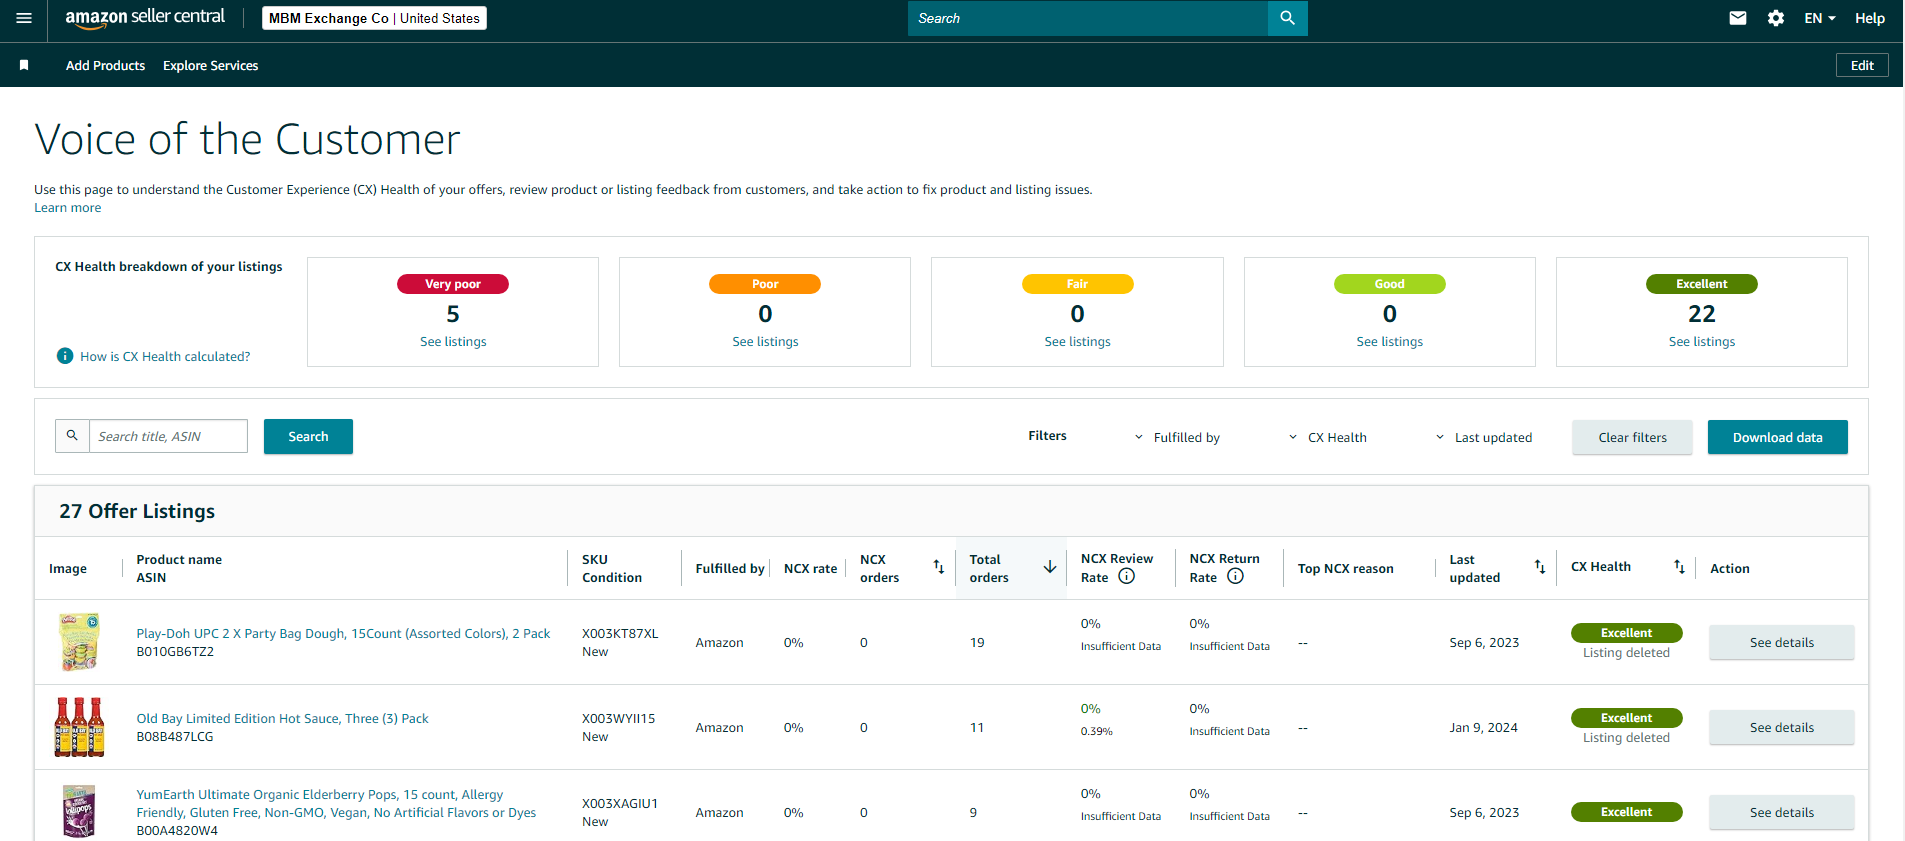The image size is (1905, 841).
Task: Click ASIN B08B487LCG text
Action: [x=175, y=737]
